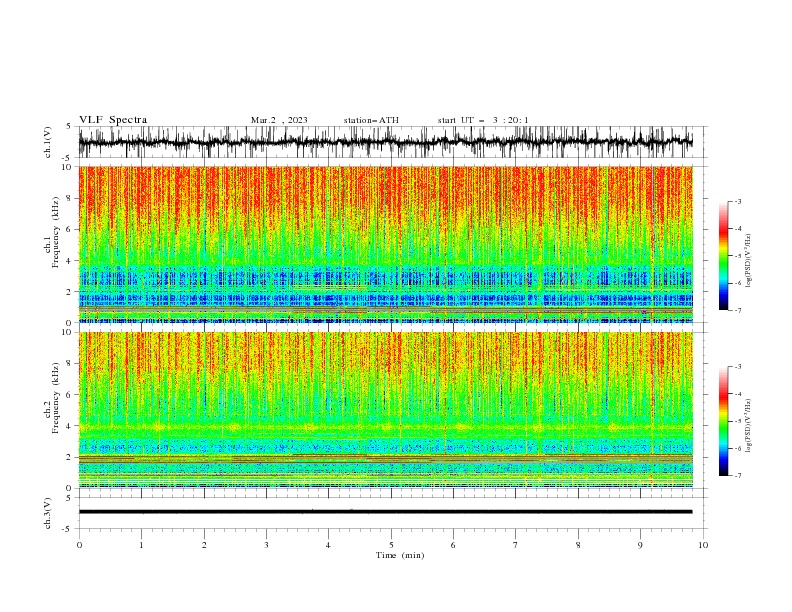Click the "-7" label on ch.2 colorbar
This screenshot has height=612, width=792.
tap(738, 475)
